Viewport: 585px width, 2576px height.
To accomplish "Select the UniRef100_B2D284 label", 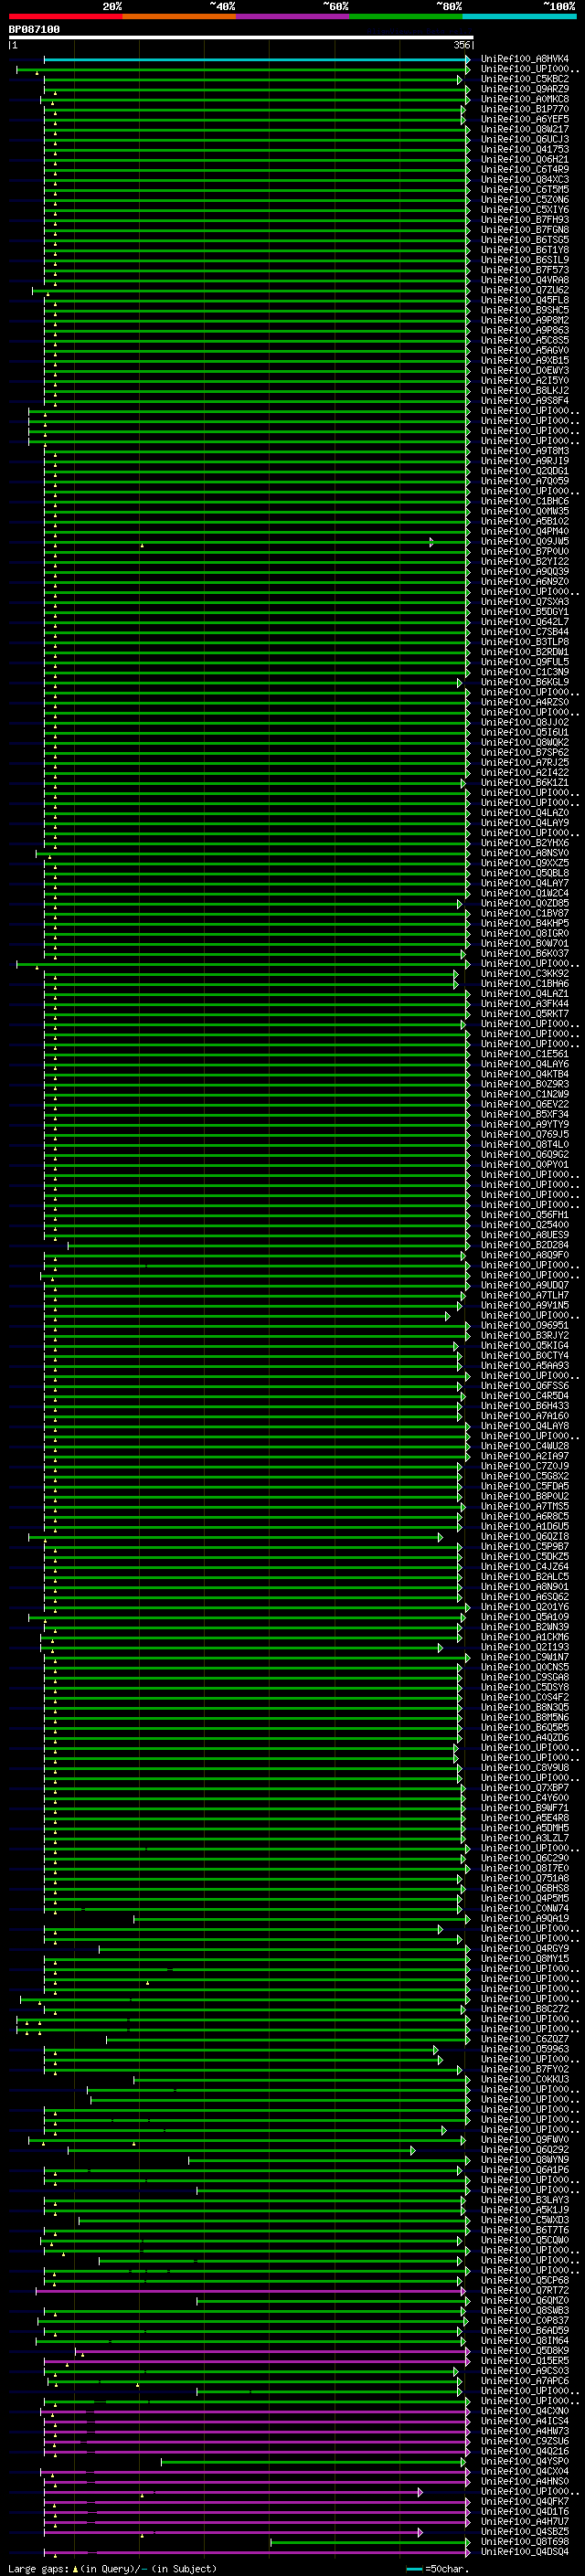I will tap(525, 1245).
